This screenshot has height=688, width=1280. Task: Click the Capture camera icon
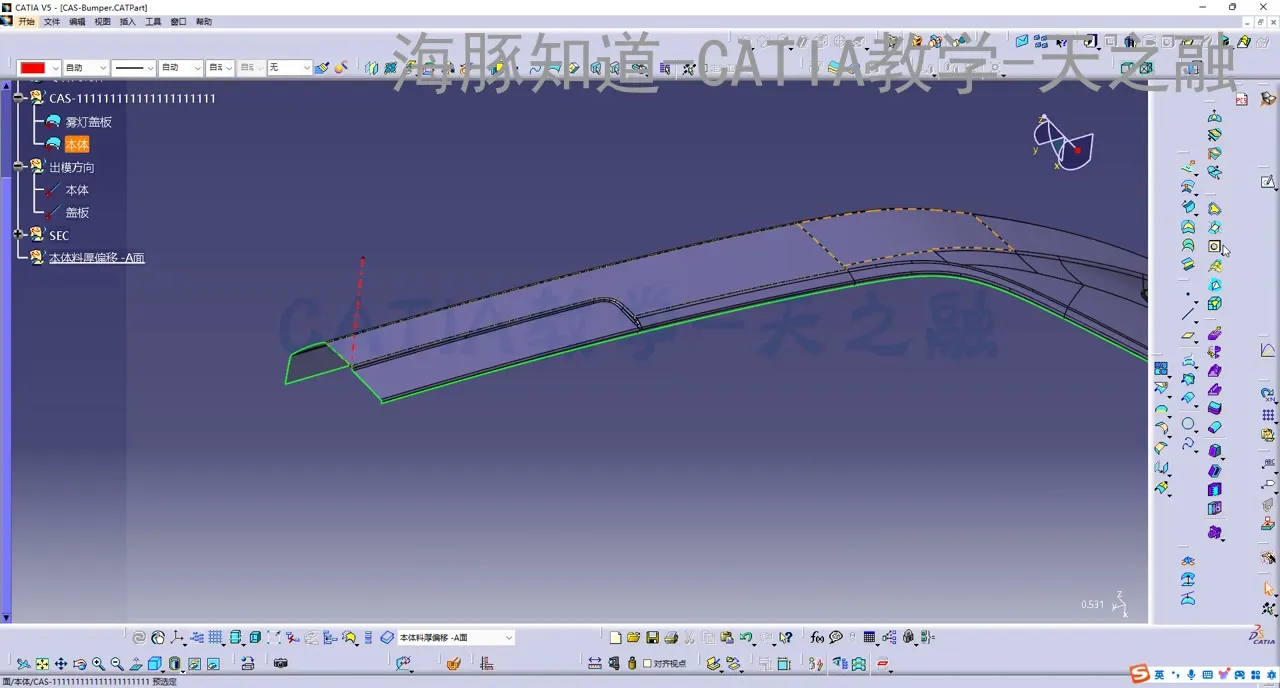pos(280,663)
